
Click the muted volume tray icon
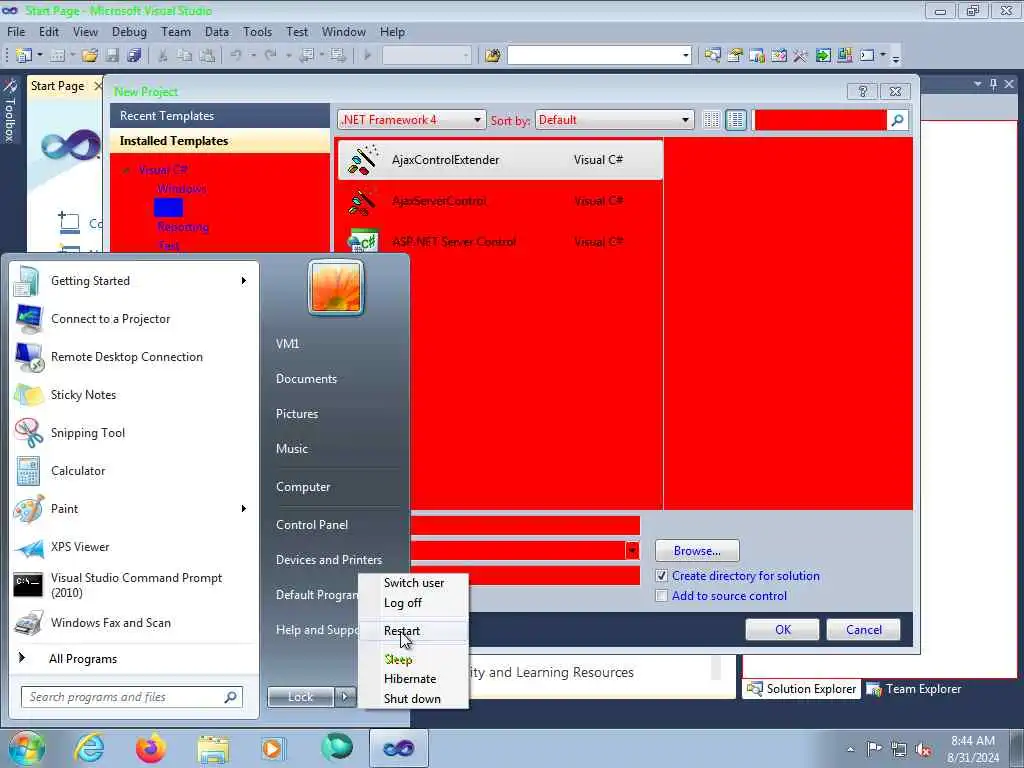pos(923,750)
